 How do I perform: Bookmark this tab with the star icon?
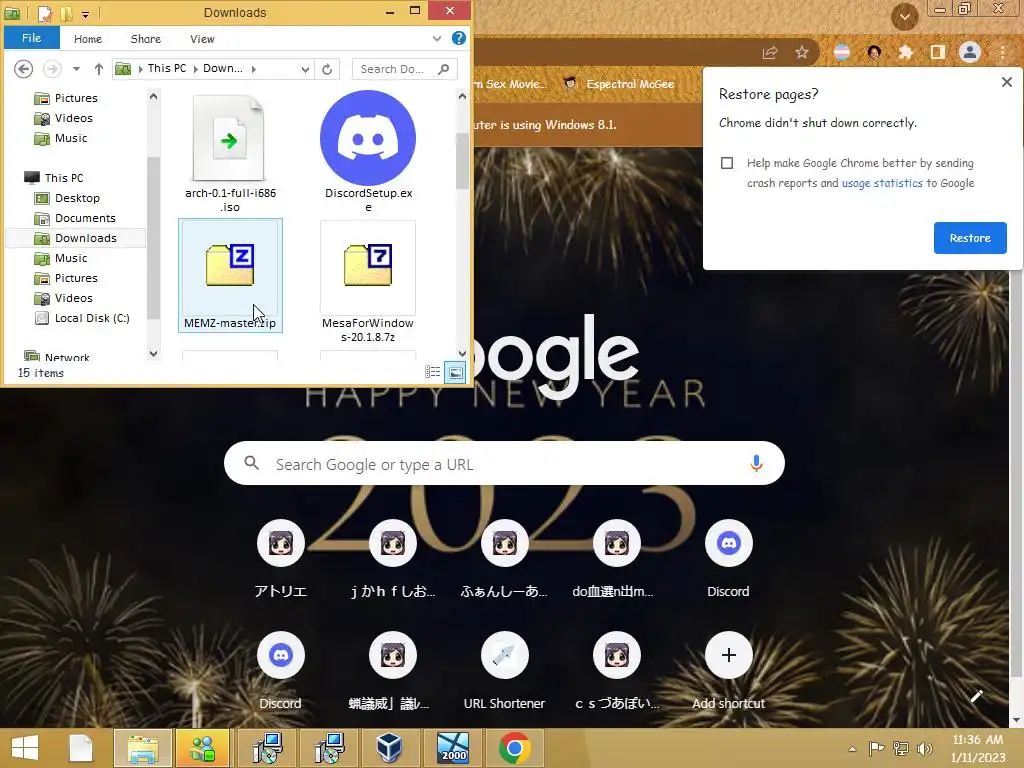coord(802,53)
